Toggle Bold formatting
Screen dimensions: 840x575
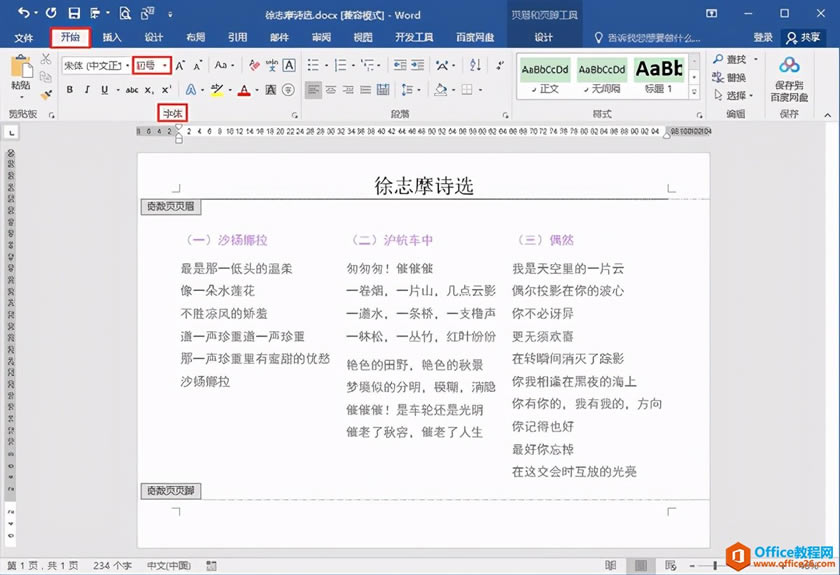70,89
